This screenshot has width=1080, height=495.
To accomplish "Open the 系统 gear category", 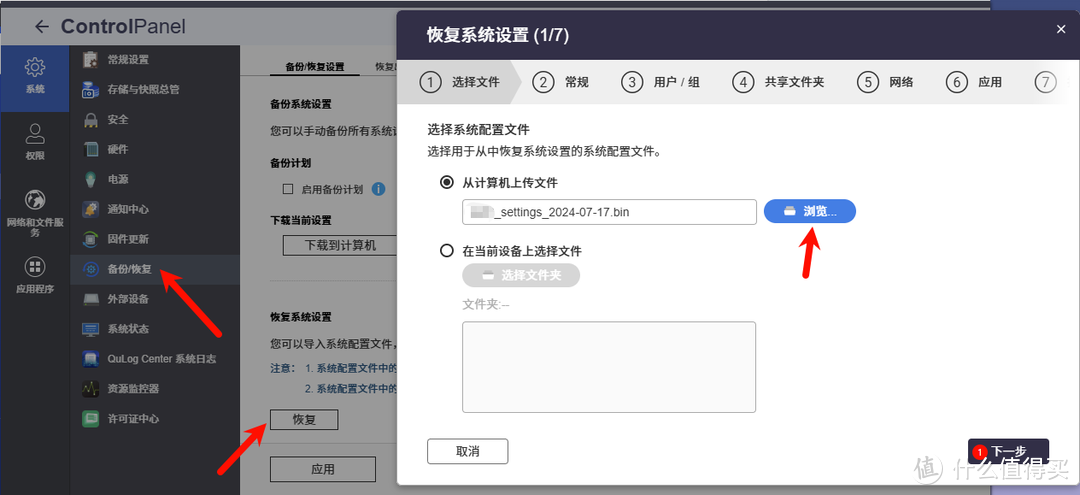I will click(x=34, y=76).
